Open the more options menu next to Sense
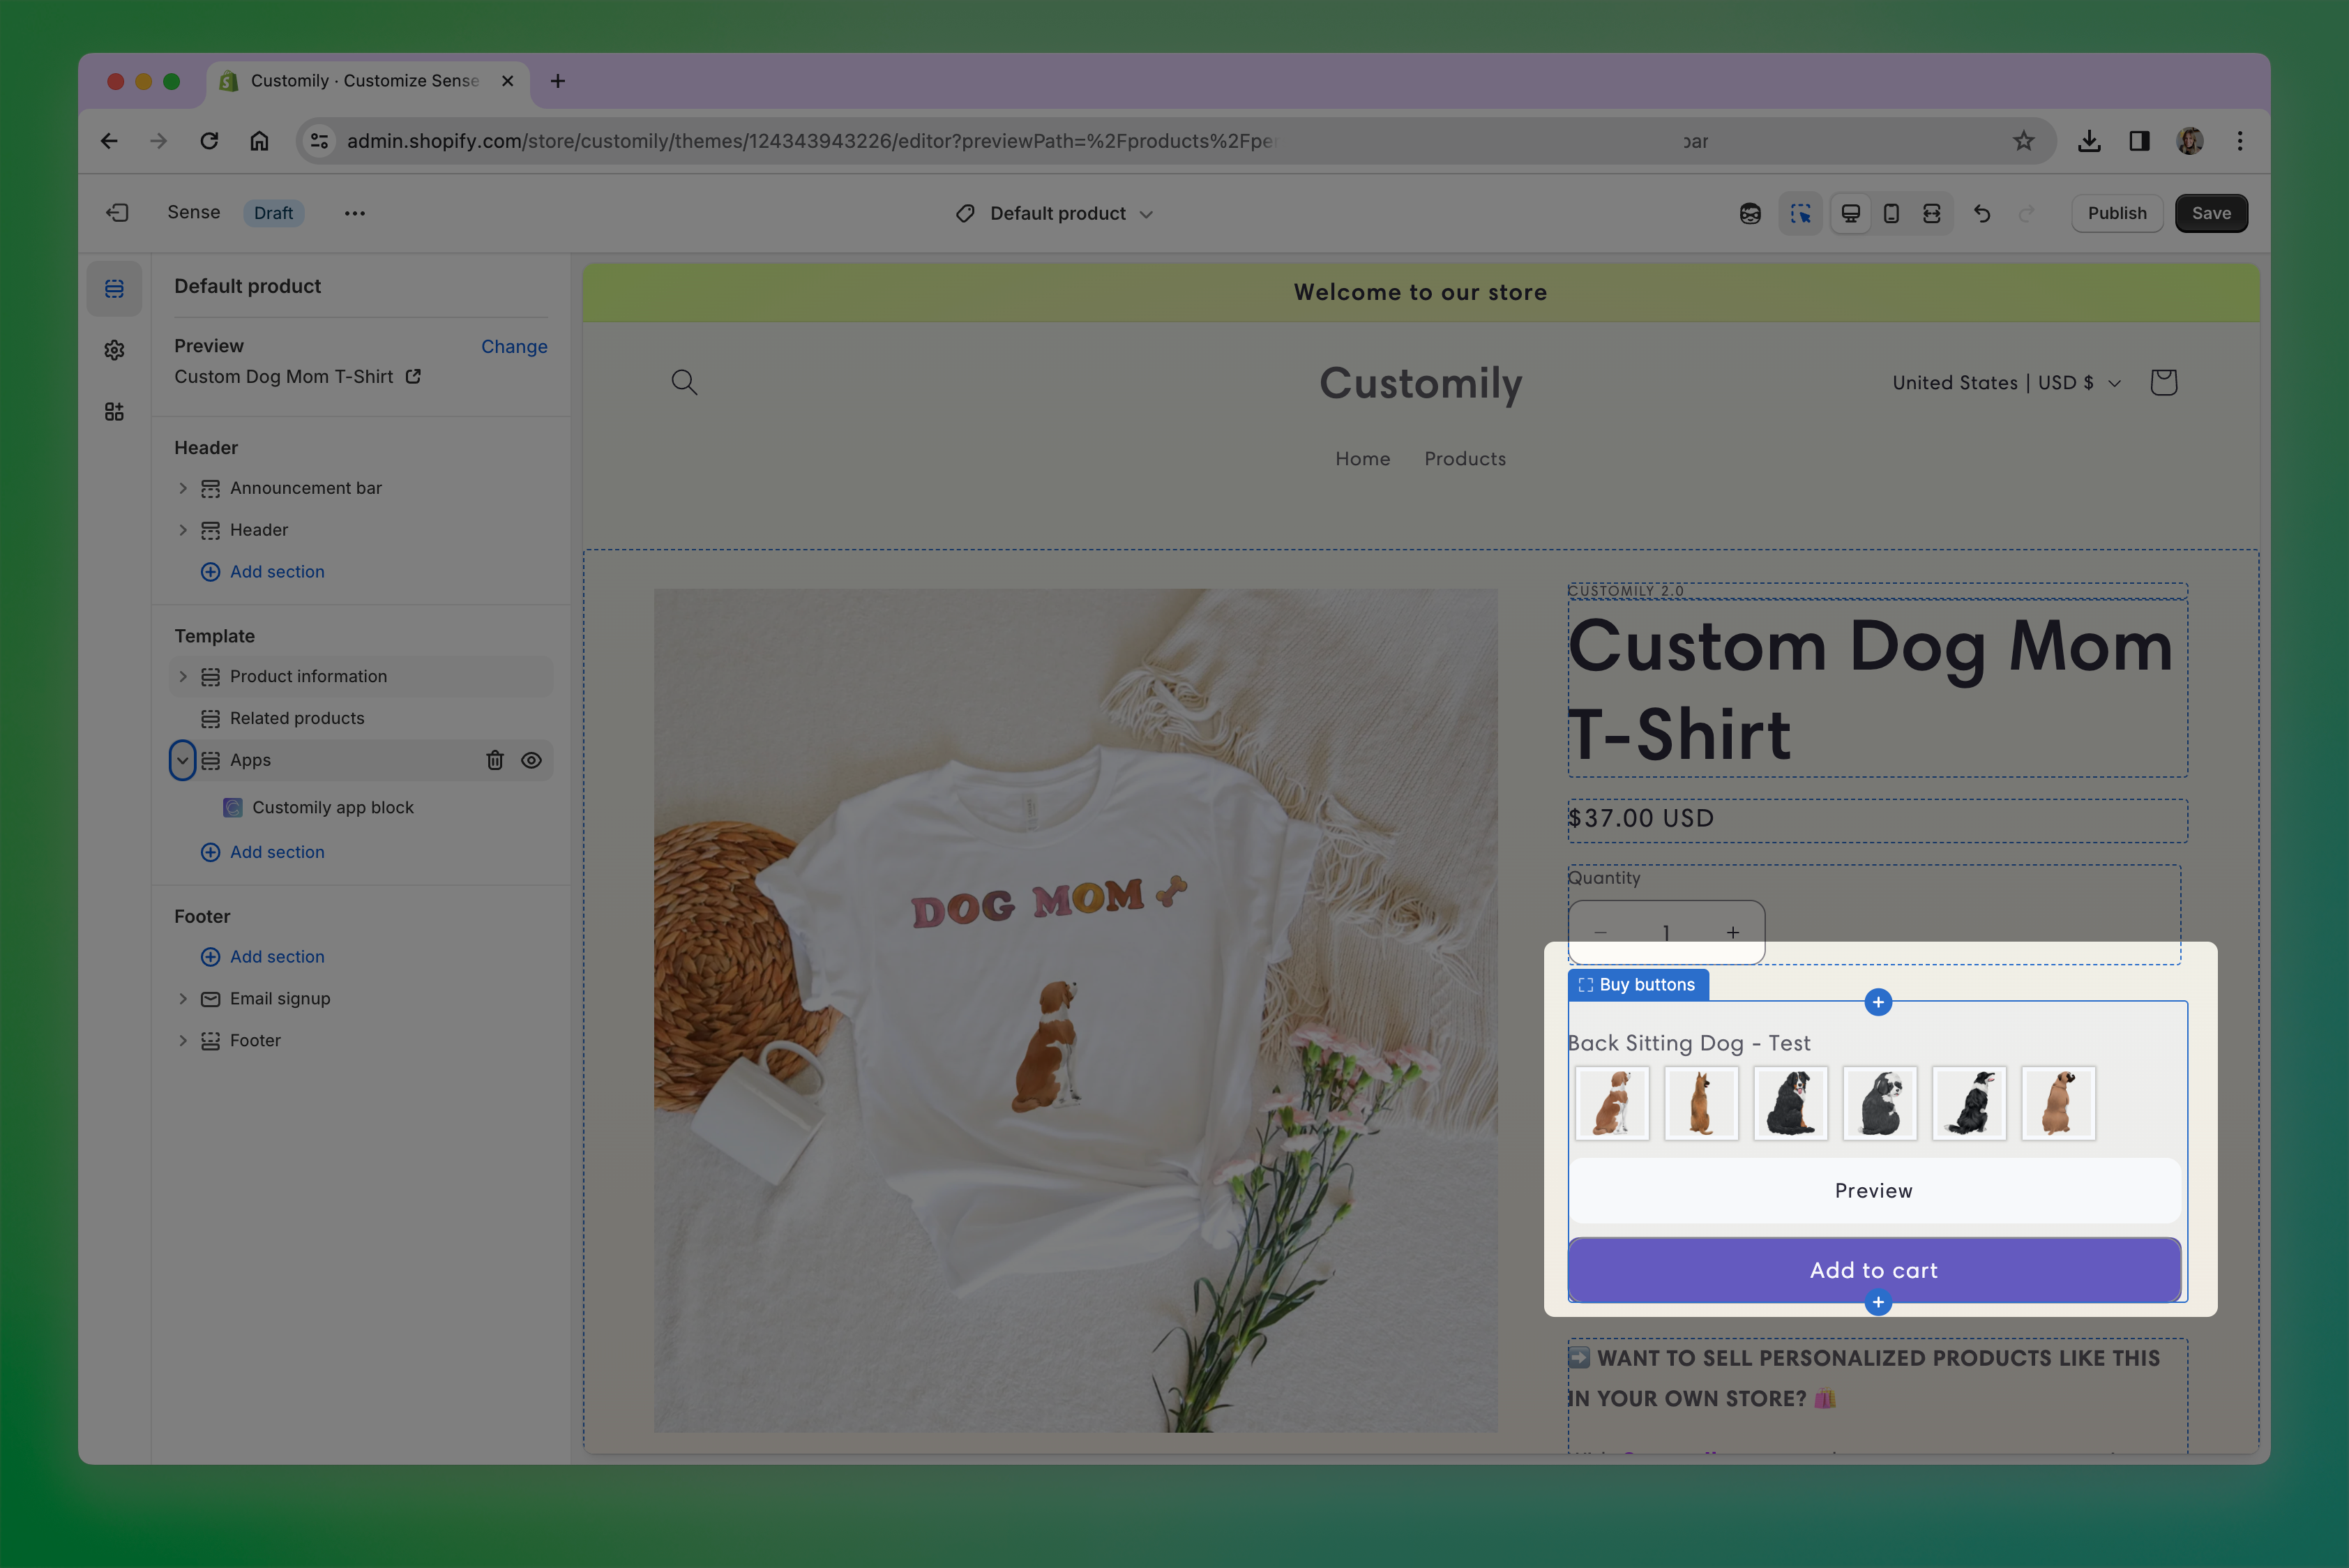 click(355, 213)
